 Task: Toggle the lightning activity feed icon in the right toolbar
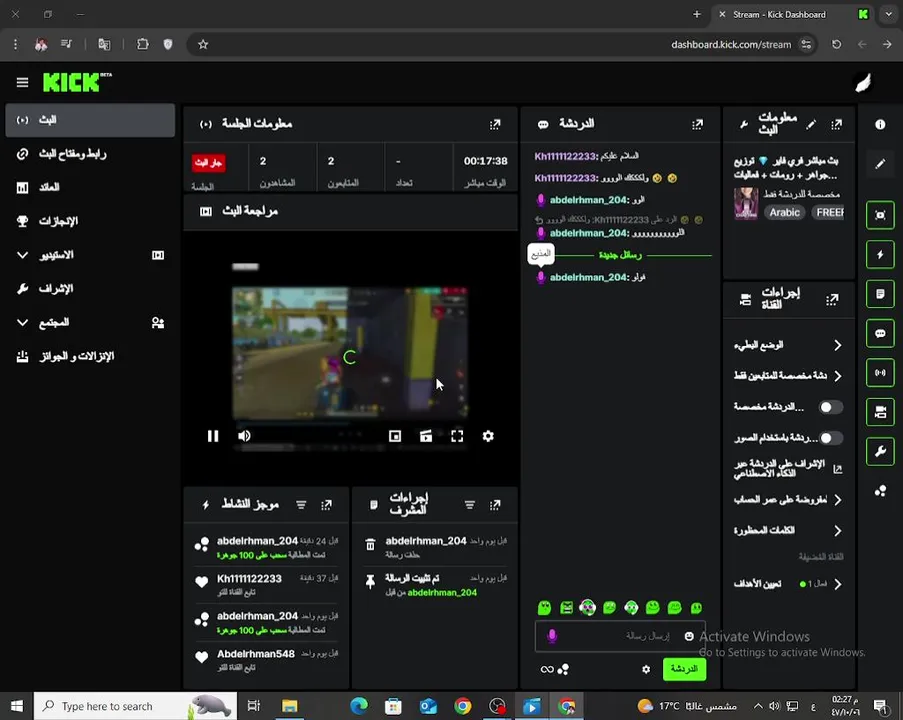[x=880, y=254]
